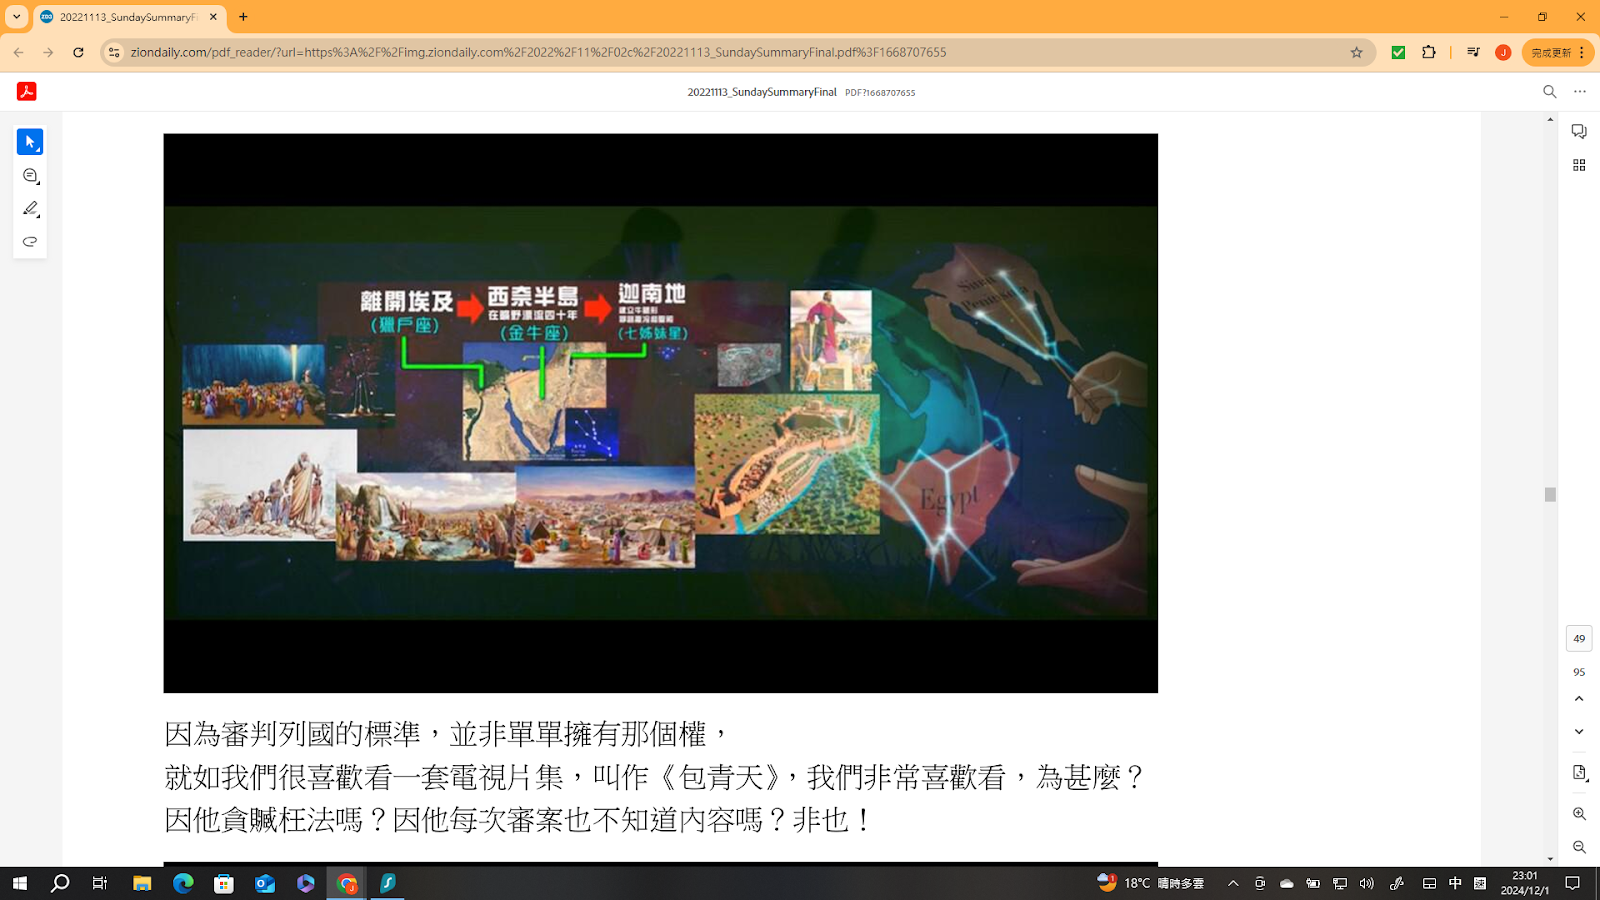Close the 20221113_SundaySummary tab
Image resolution: width=1600 pixels, height=900 pixels.
pos(213,17)
